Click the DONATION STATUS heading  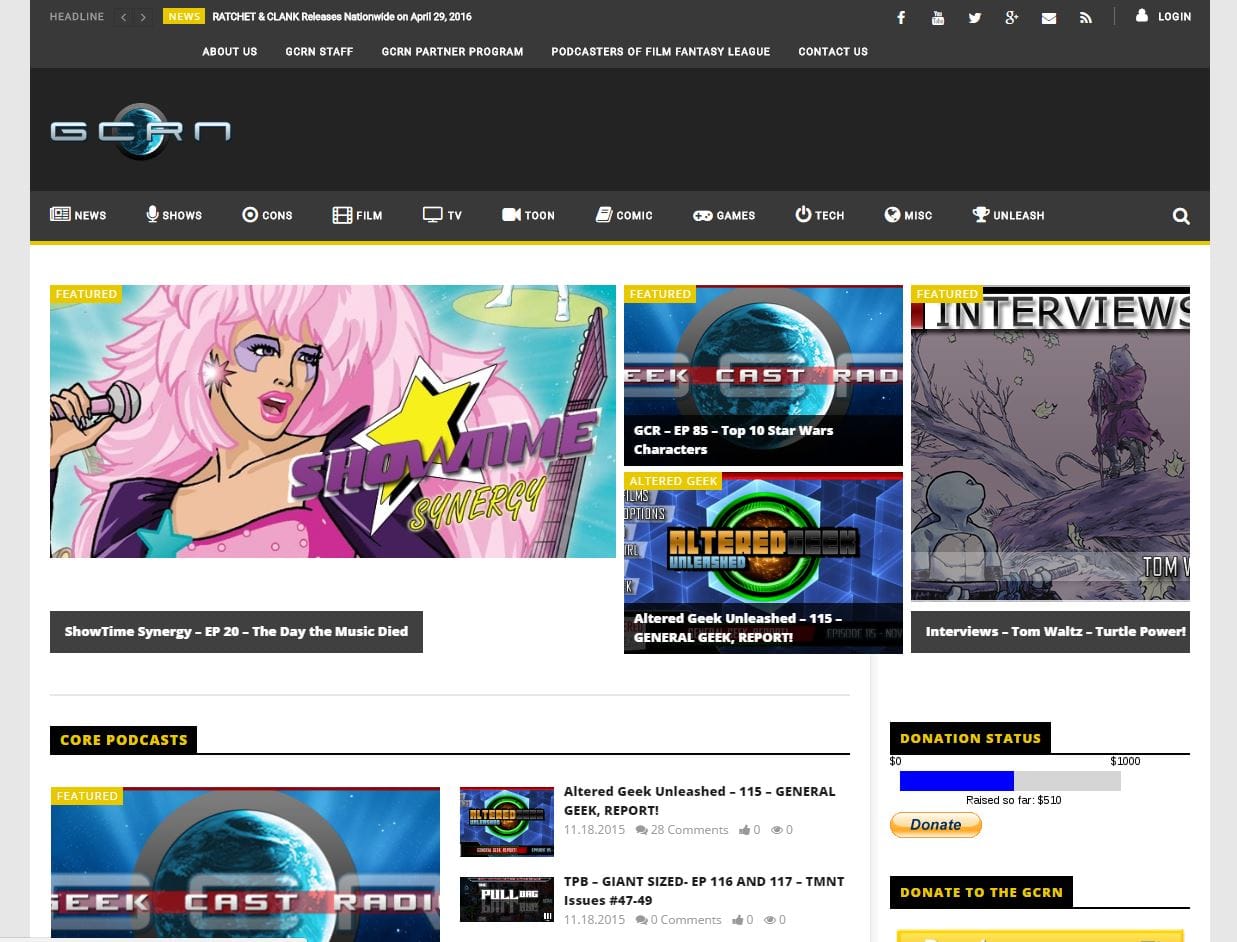point(970,738)
